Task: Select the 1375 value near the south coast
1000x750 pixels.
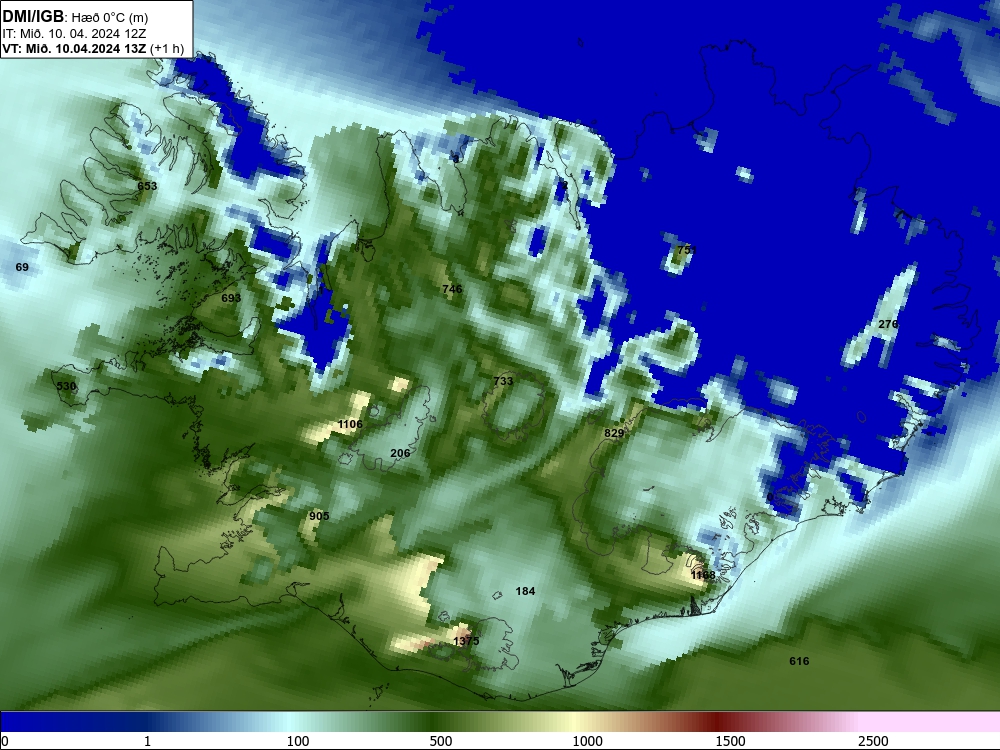Action: [466, 641]
